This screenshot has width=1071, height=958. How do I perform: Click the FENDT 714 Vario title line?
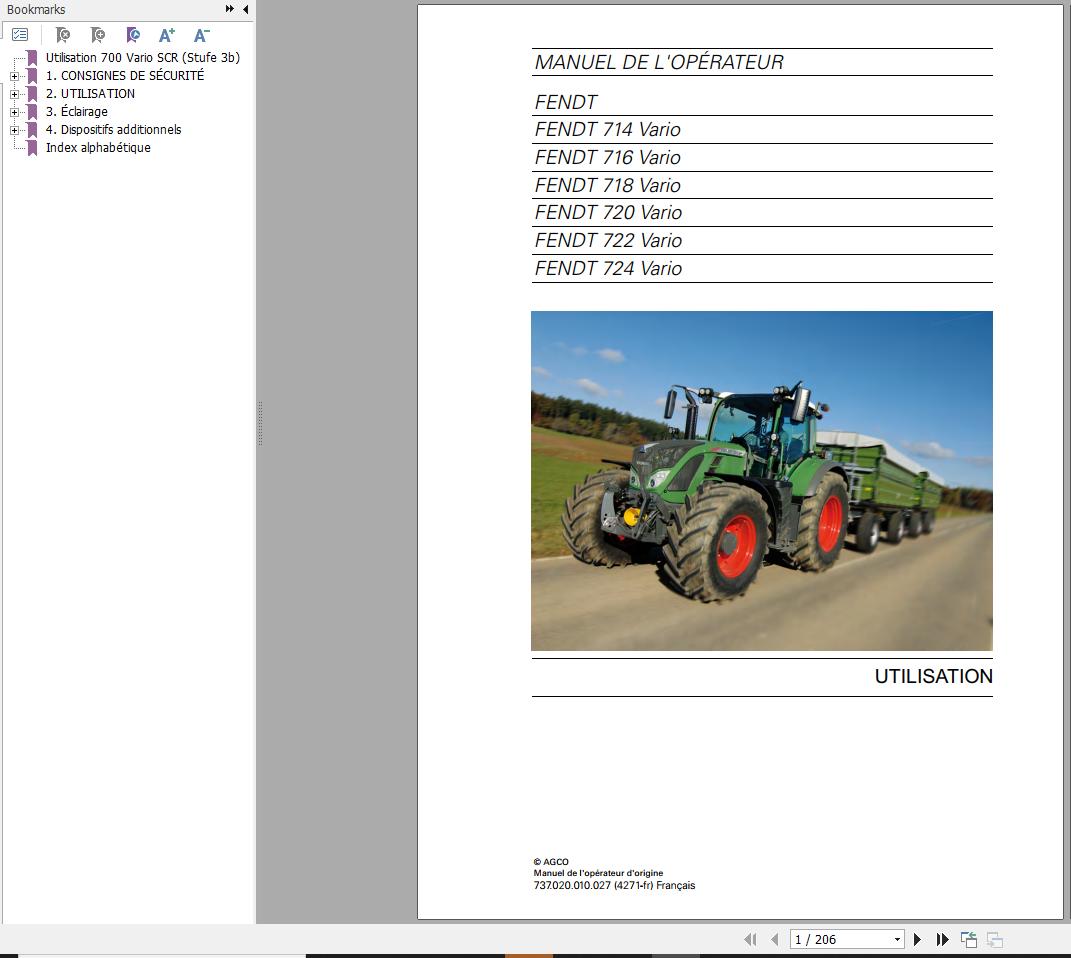click(607, 130)
